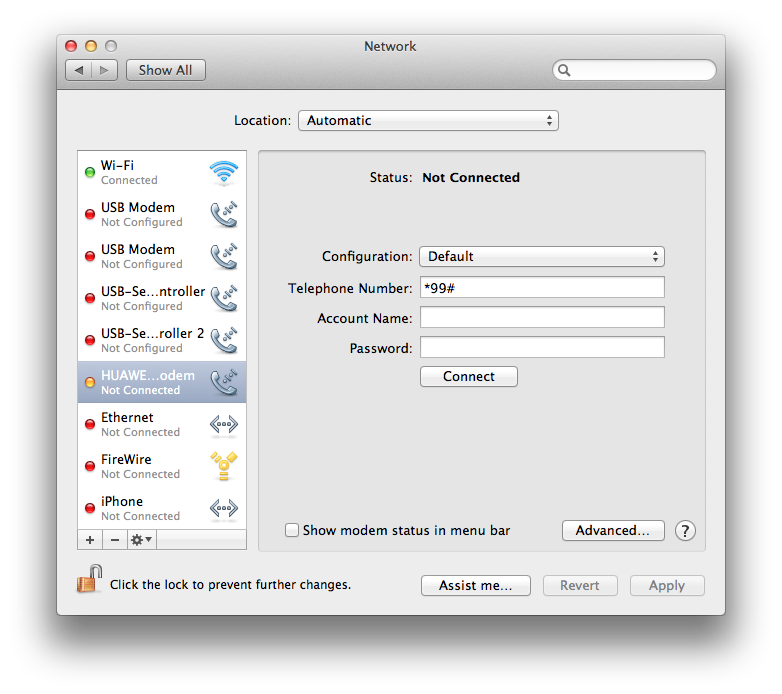The width and height of the screenshot is (782, 694).
Task: Click the iPhone arrows icon
Action: 223,509
